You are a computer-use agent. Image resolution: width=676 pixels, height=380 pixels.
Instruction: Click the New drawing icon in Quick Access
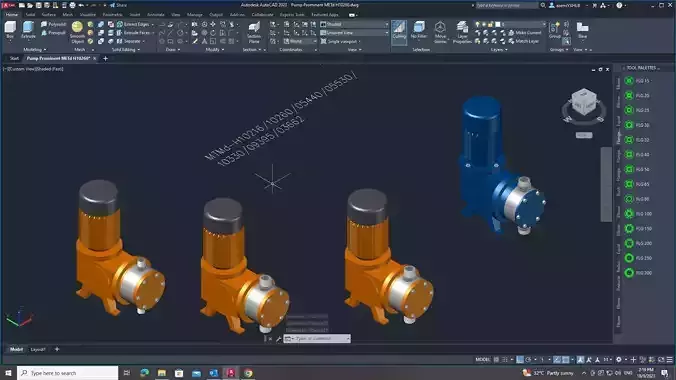[22, 5]
